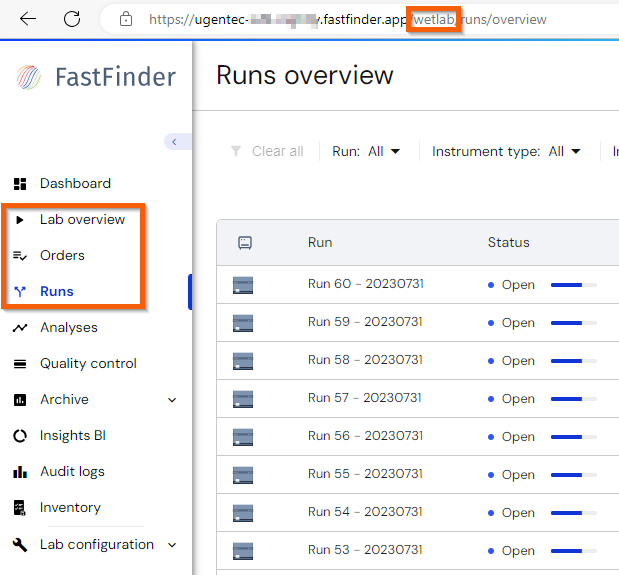Click Open status of Run 59
Viewport: 619px width, 575px height.
[x=512, y=323]
